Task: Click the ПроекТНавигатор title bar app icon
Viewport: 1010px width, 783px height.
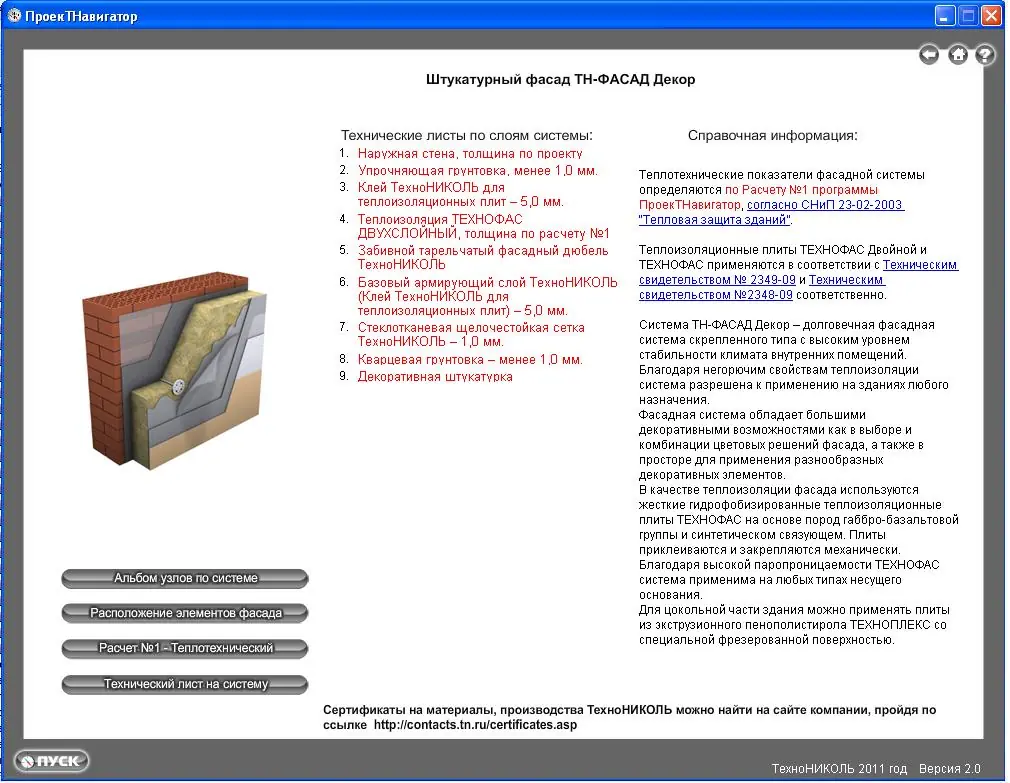Action: point(14,15)
